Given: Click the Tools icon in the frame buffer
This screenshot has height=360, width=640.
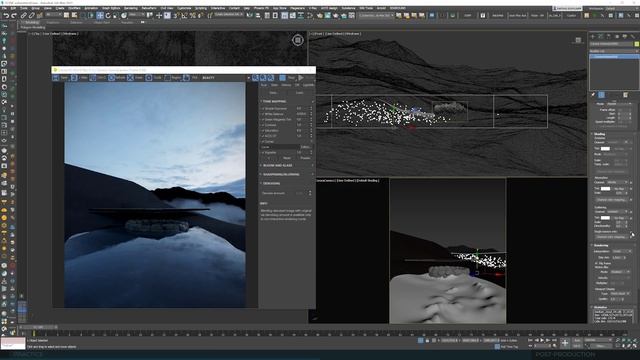Looking at the screenshot, I should pos(149,78).
